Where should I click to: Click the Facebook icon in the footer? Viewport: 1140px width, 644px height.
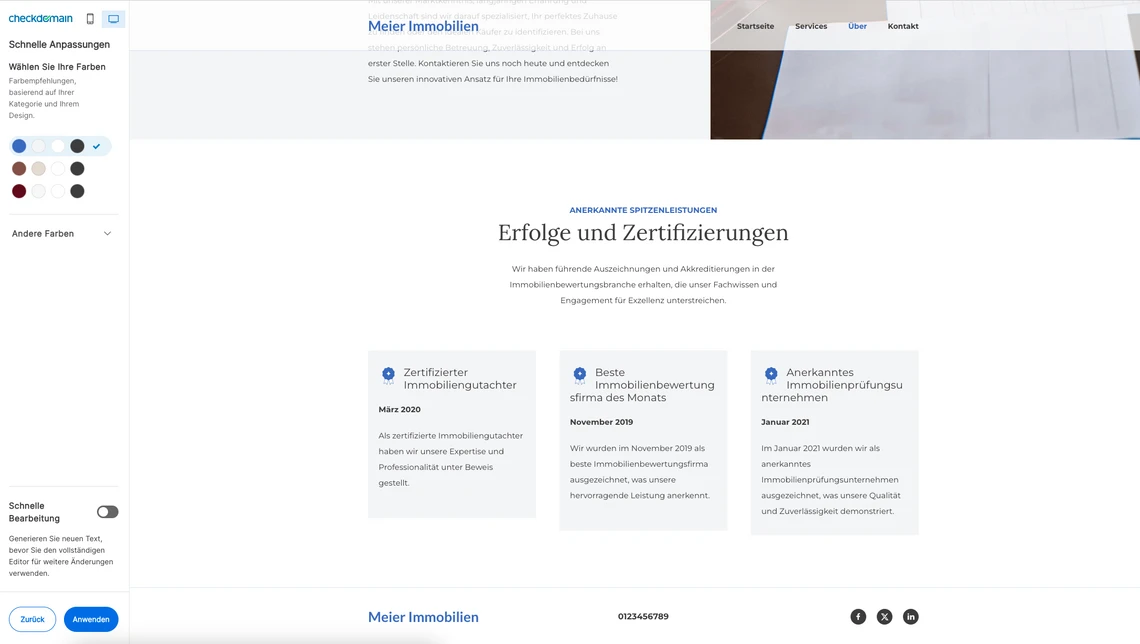[858, 616]
